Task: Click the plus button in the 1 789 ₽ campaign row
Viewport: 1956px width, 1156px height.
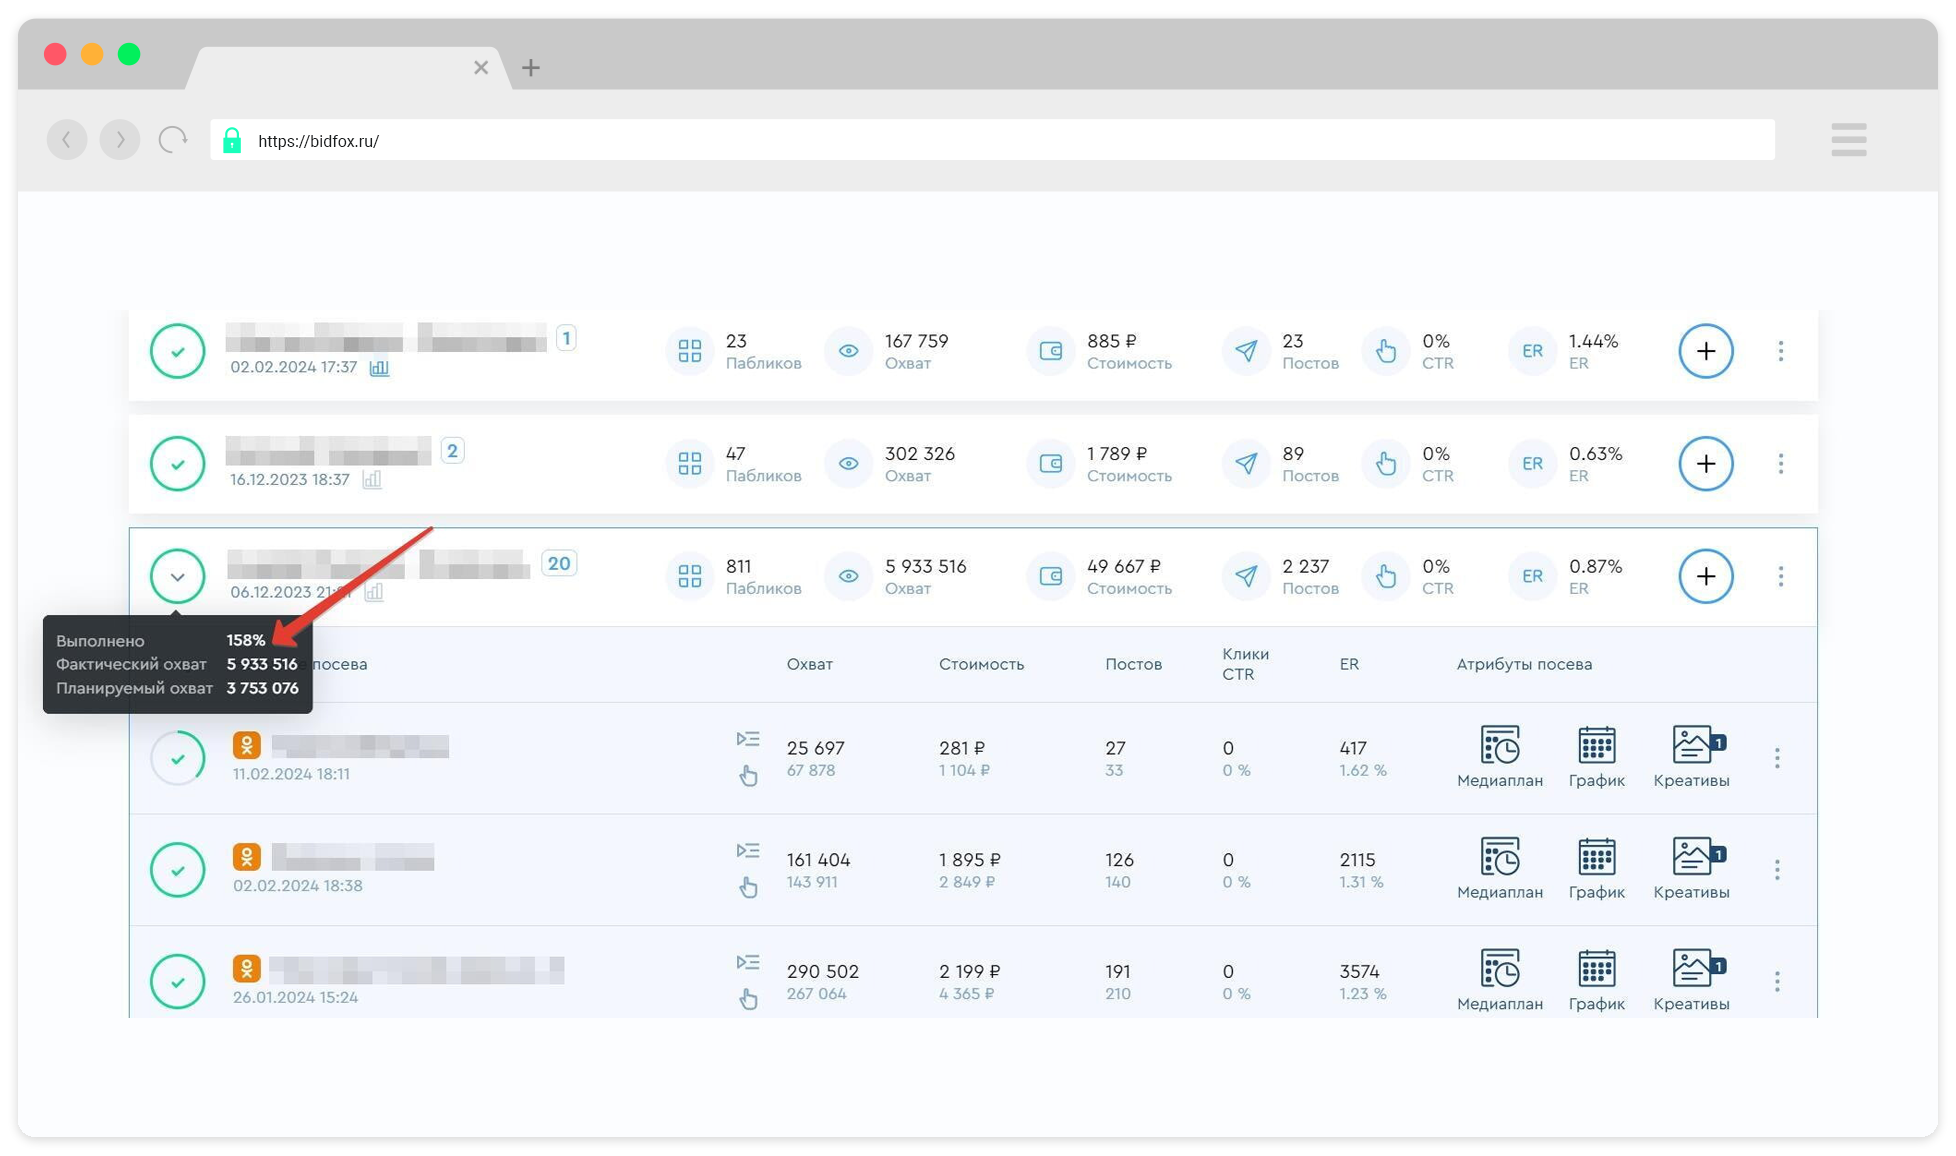Action: (1705, 464)
